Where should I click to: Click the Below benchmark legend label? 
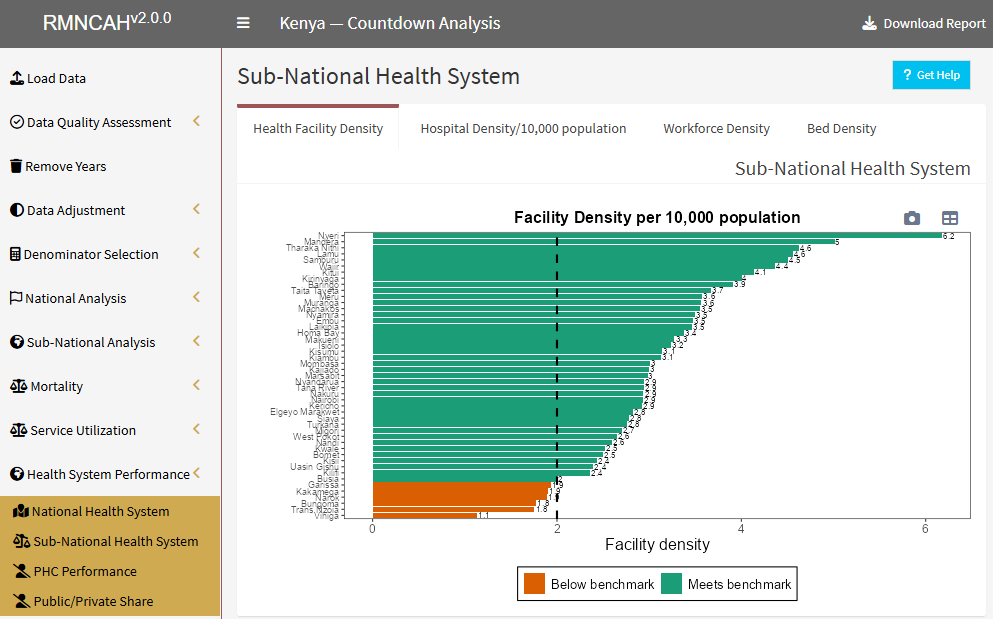click(602, 584)
